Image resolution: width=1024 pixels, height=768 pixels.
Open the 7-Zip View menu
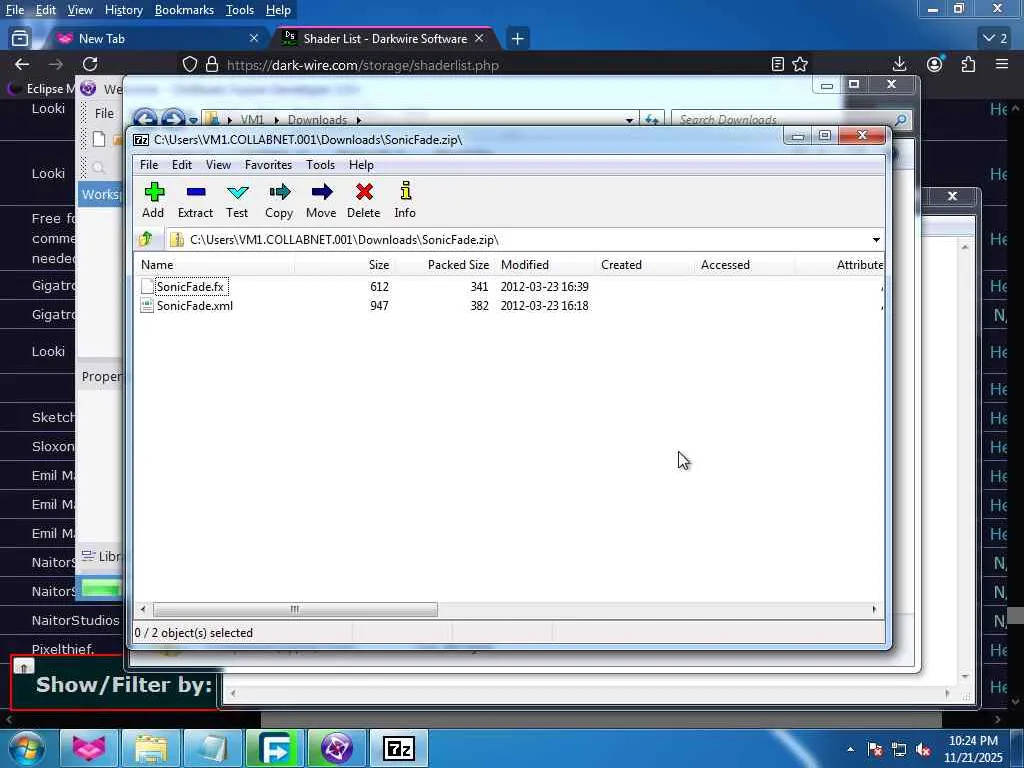[218, 165]
